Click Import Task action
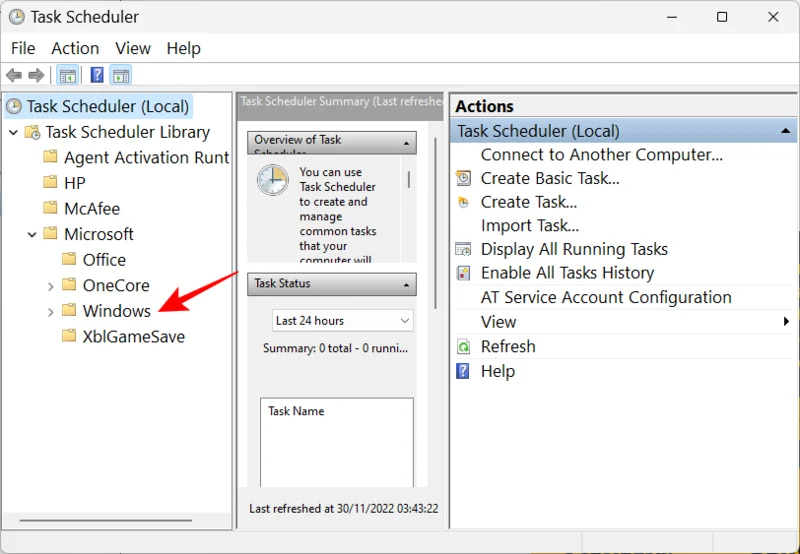Viewport: 800px width, 554px height. (529, 225)
